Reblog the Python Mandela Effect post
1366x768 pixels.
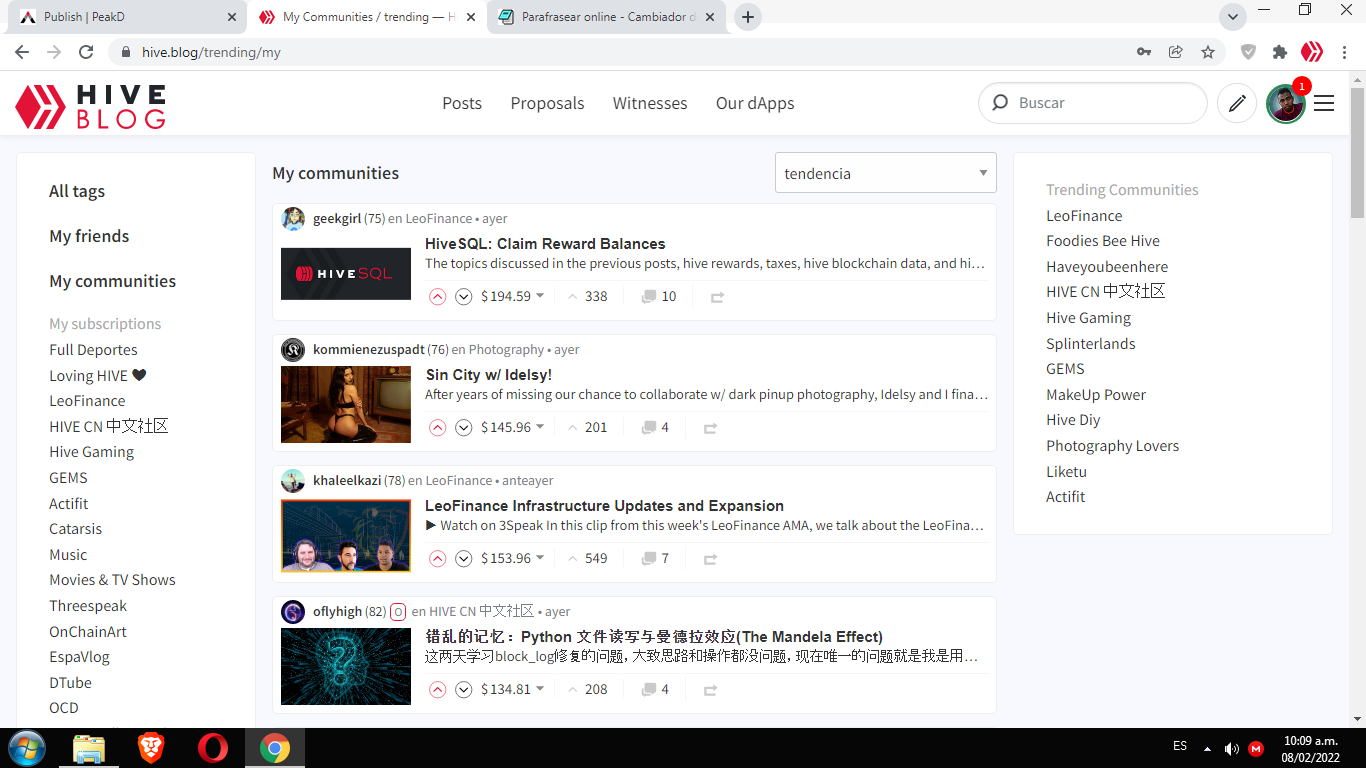[710, 690]
